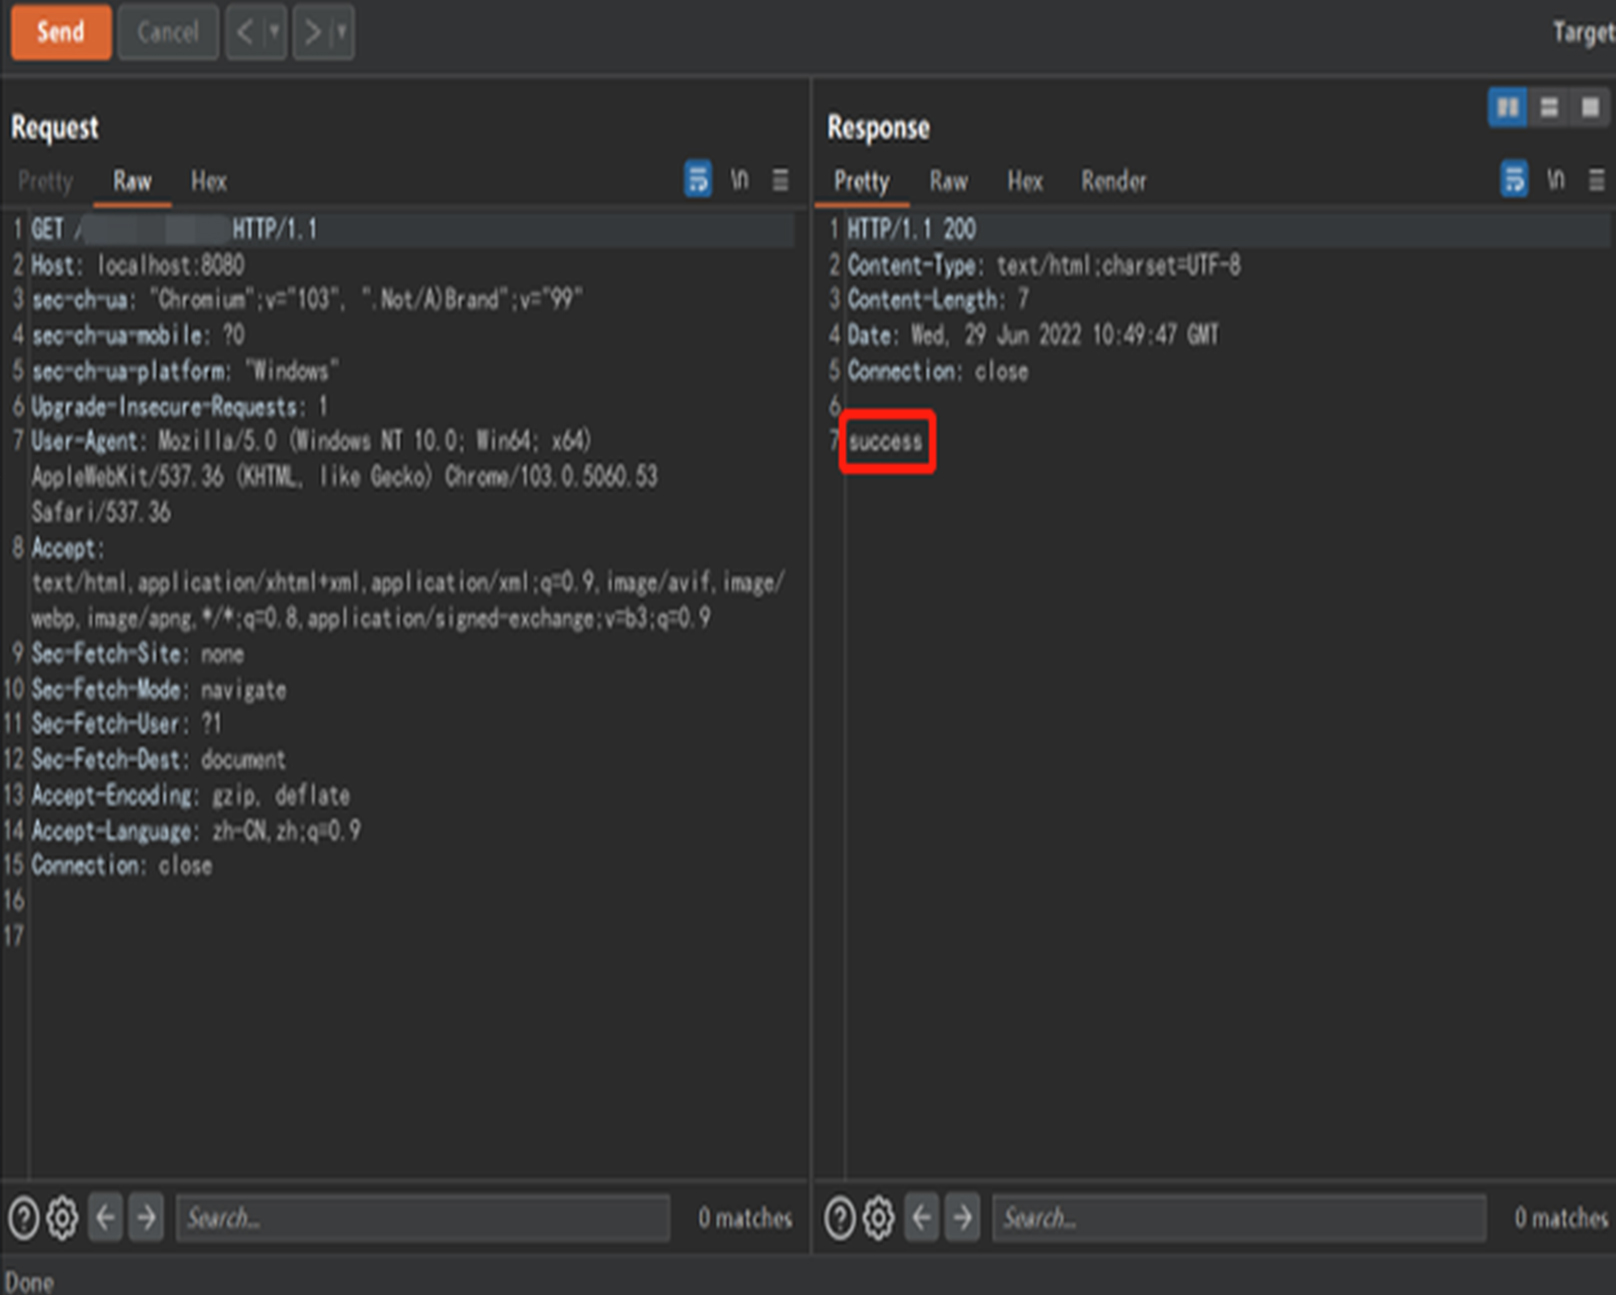The width and height of the screenshot is (1616, 1295).
Task: Focus the Response search field
Action: [x=1239, y=1218]
